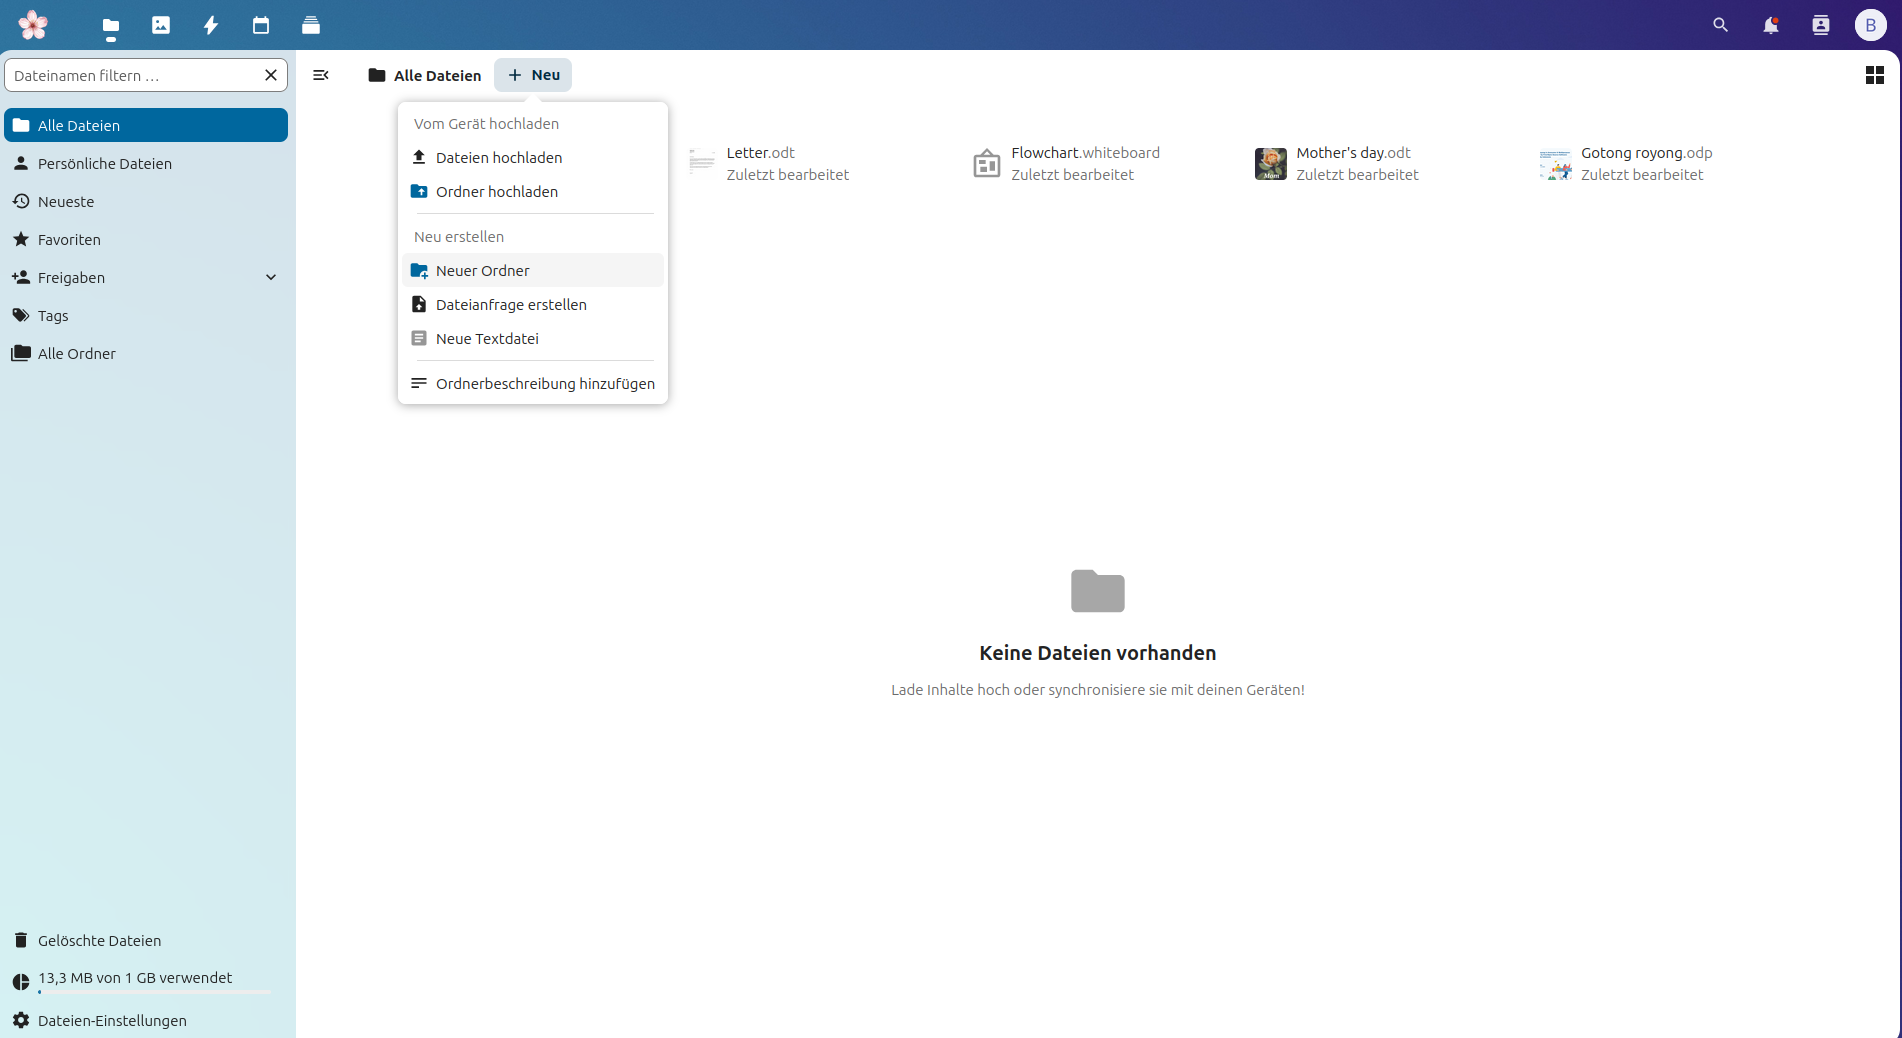1902x1038 pixels.
Task: Open the Activity lightning bolt icon
Action: point(211,25)
